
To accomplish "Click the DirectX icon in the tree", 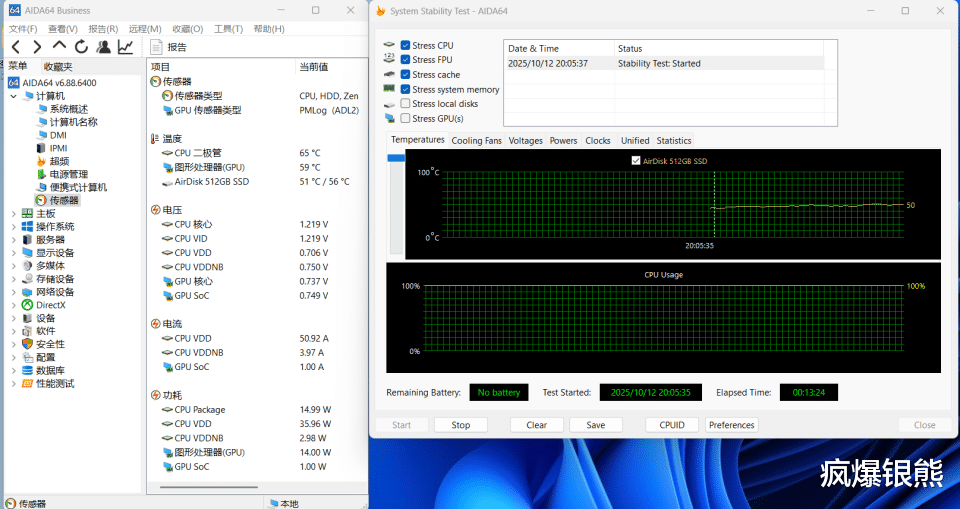I will pyautogui.click(x=27, y=305).
